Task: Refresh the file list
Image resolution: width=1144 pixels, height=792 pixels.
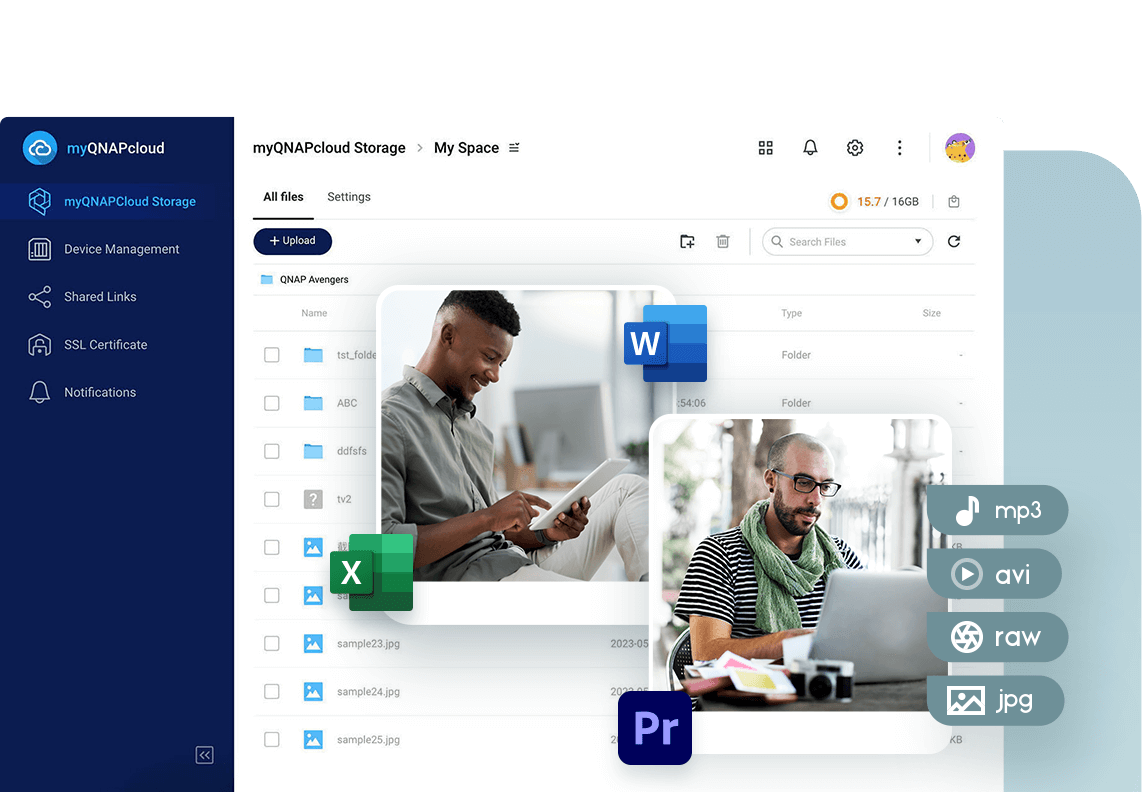Action: tap(953, 241)
